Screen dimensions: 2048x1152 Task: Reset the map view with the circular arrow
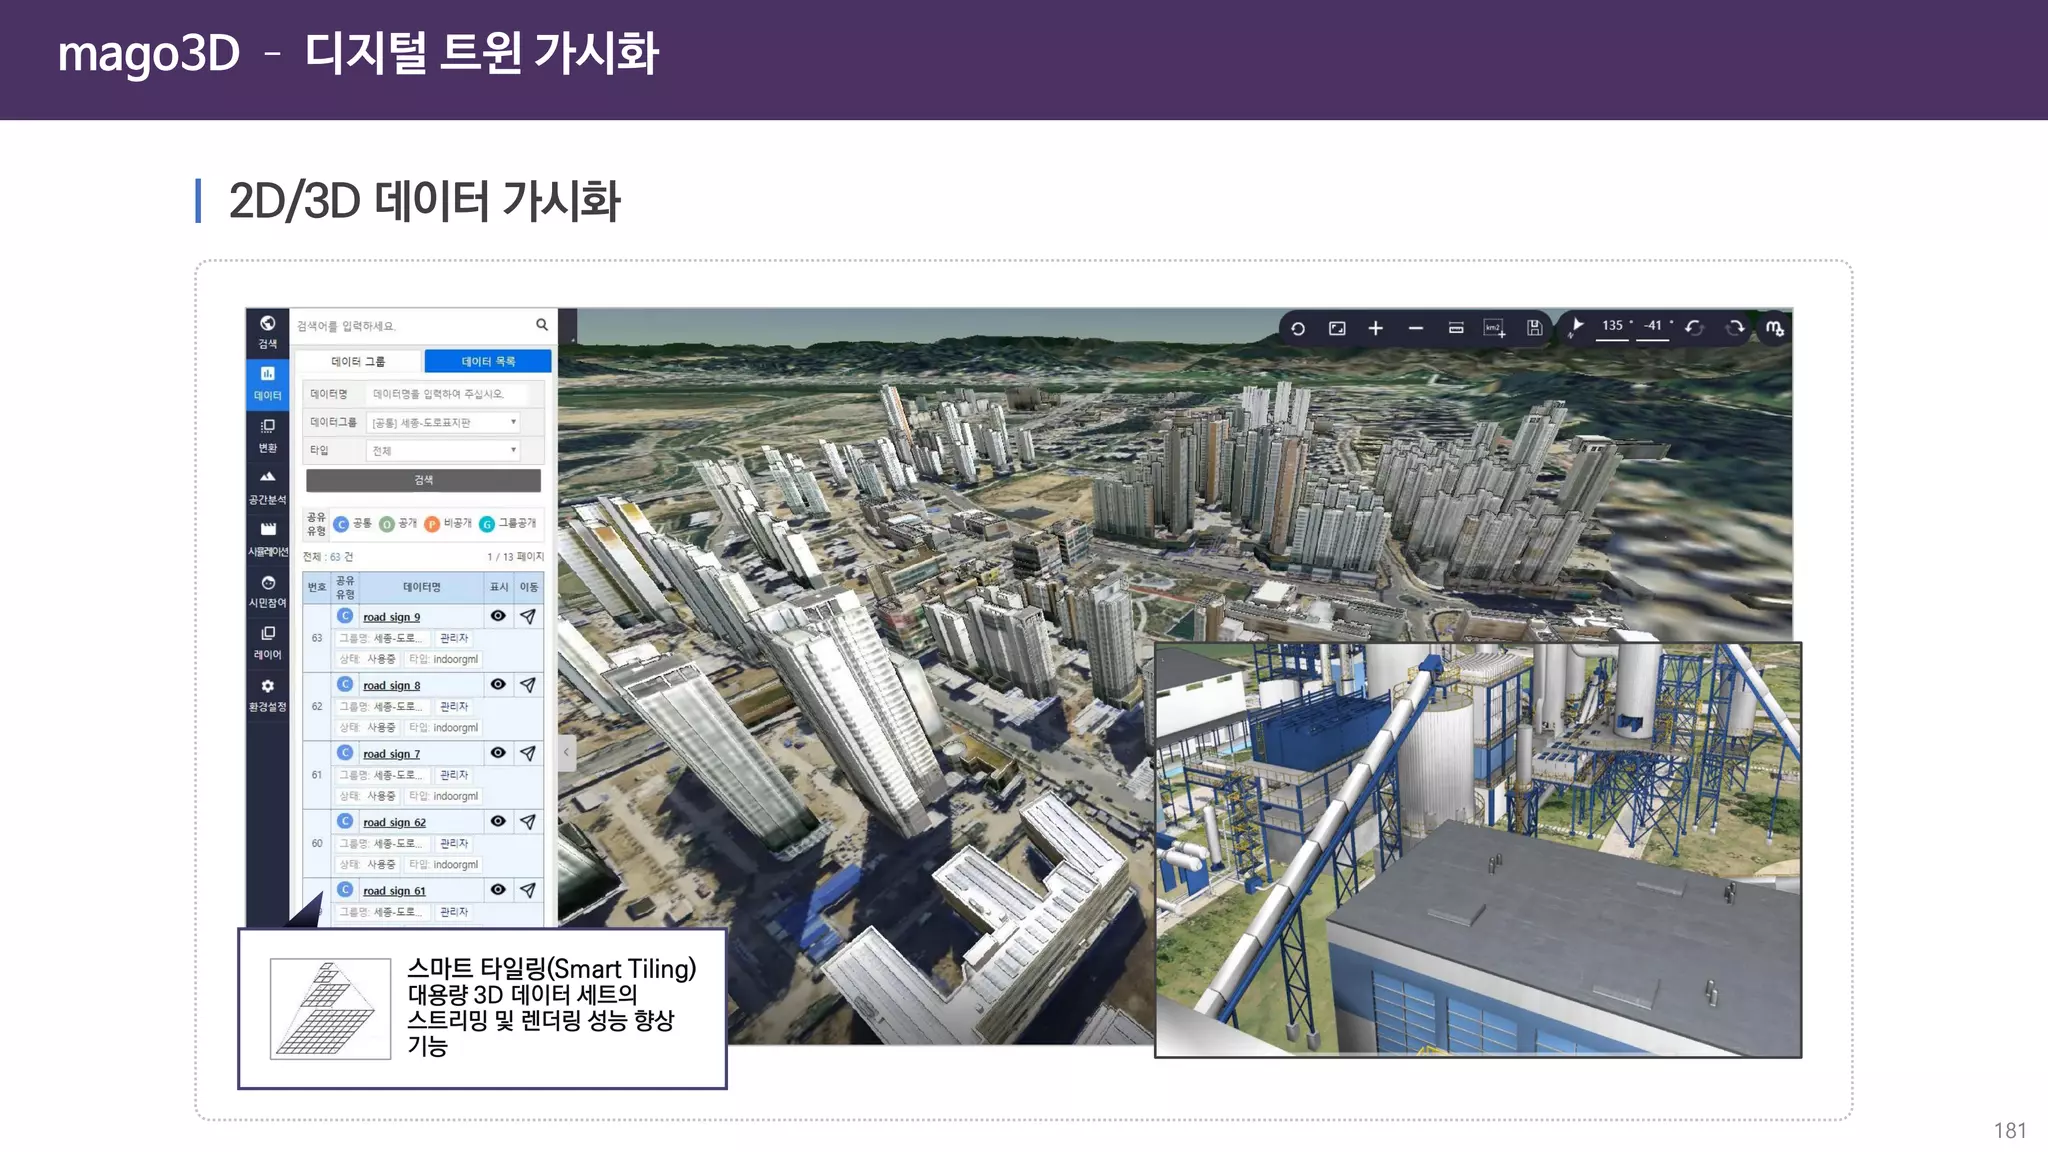click(1298, 328)
